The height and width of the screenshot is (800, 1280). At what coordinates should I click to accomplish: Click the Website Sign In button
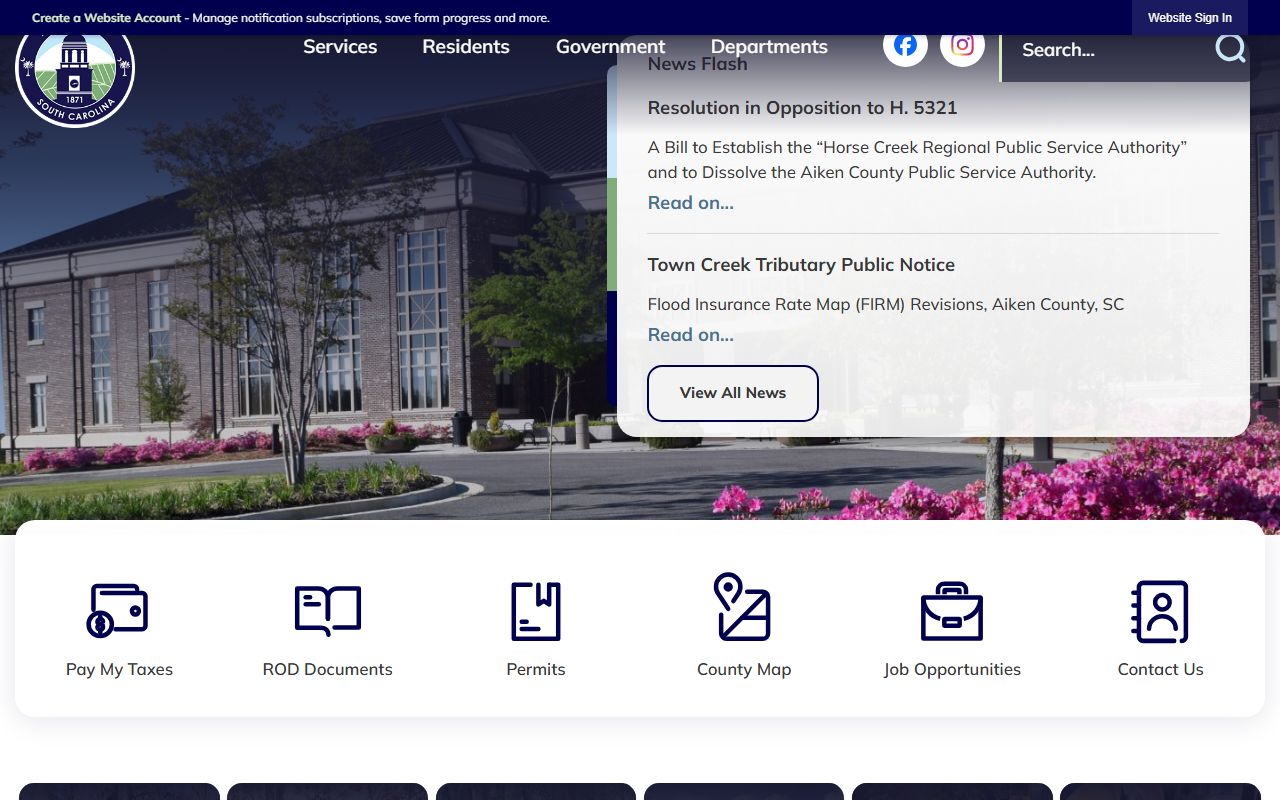click(1190, 18)
